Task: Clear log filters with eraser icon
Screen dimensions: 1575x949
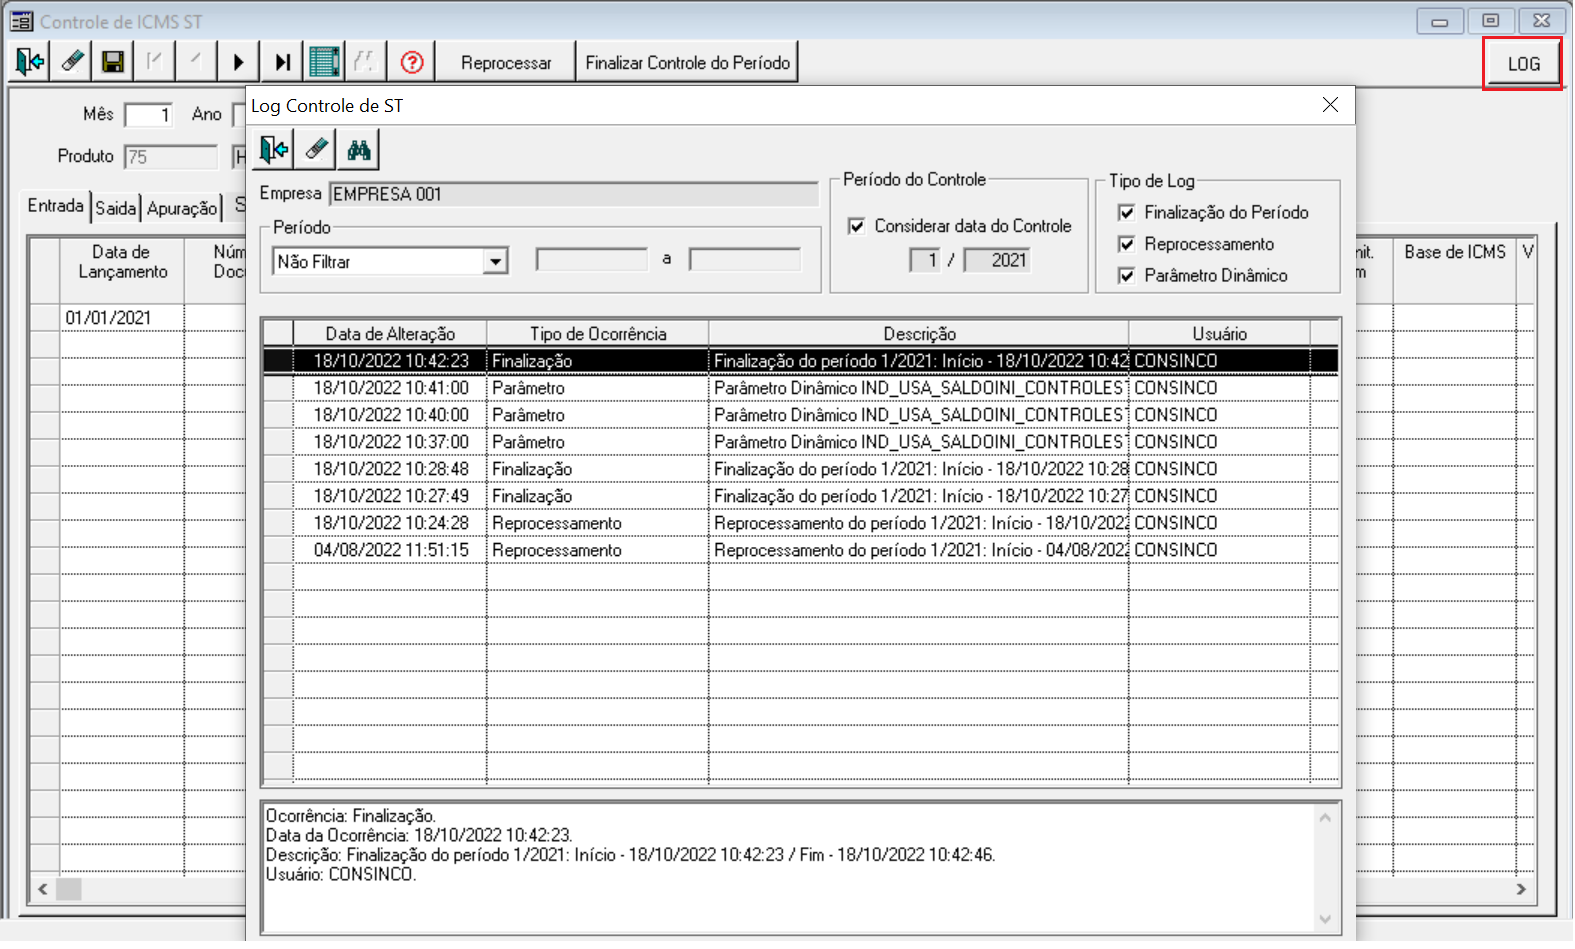Action: (x=316, y=150)
